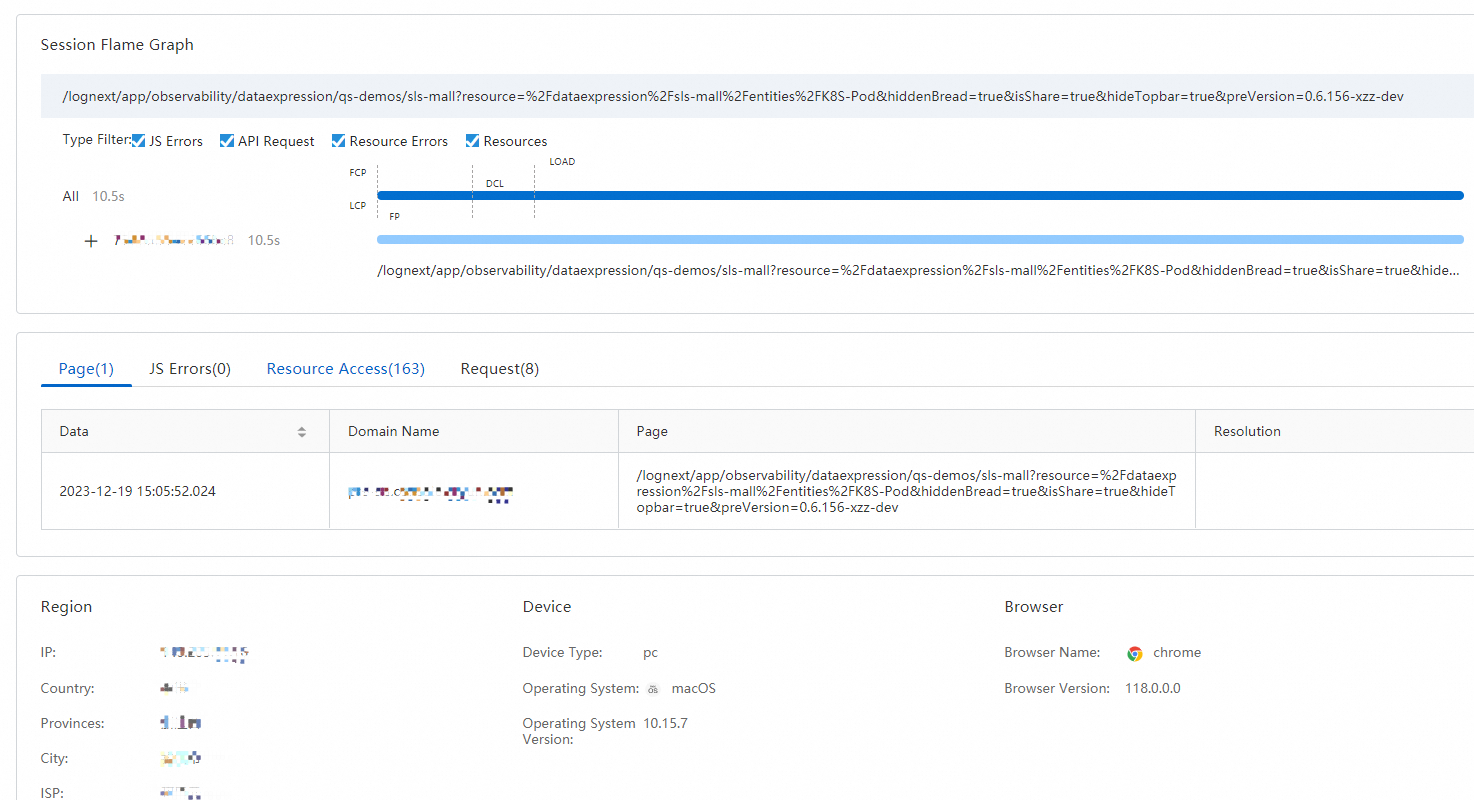The width and height of the screenshot is (1474, 800).
Task: Click the Device section heading
Action: [547, 607]
